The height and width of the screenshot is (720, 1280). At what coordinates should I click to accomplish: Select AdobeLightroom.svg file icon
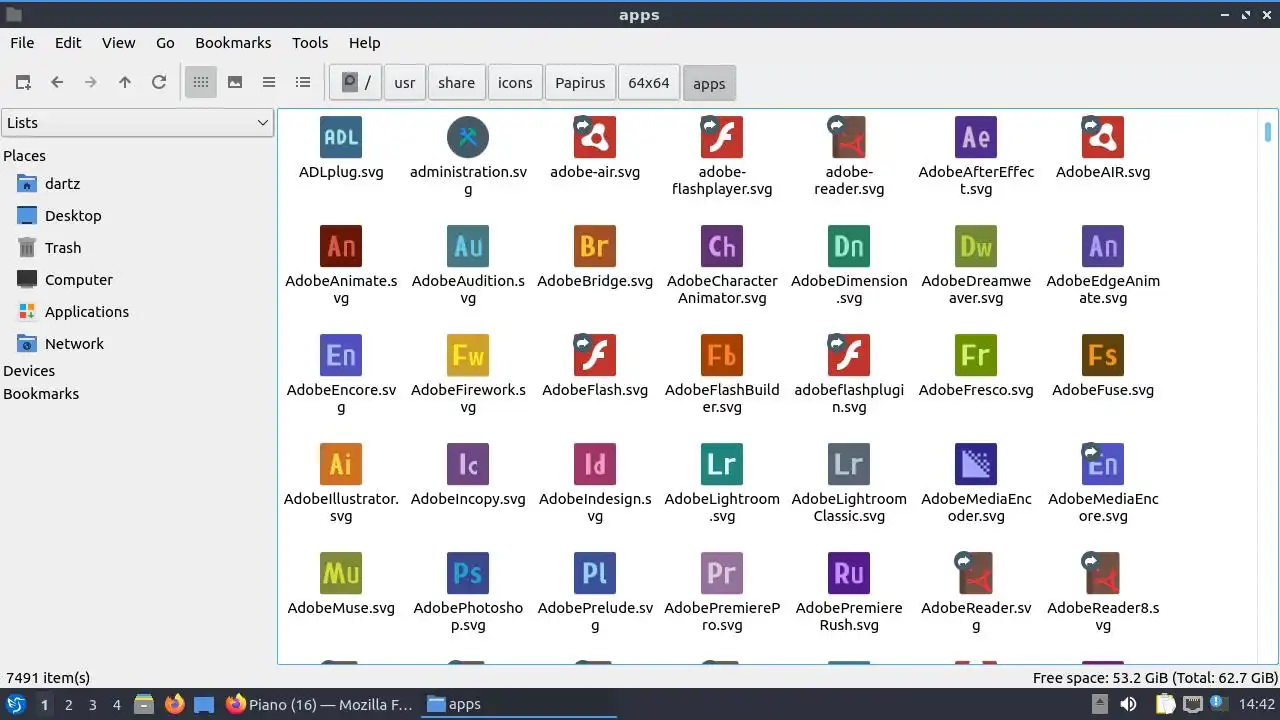click(x=722, y=464)
